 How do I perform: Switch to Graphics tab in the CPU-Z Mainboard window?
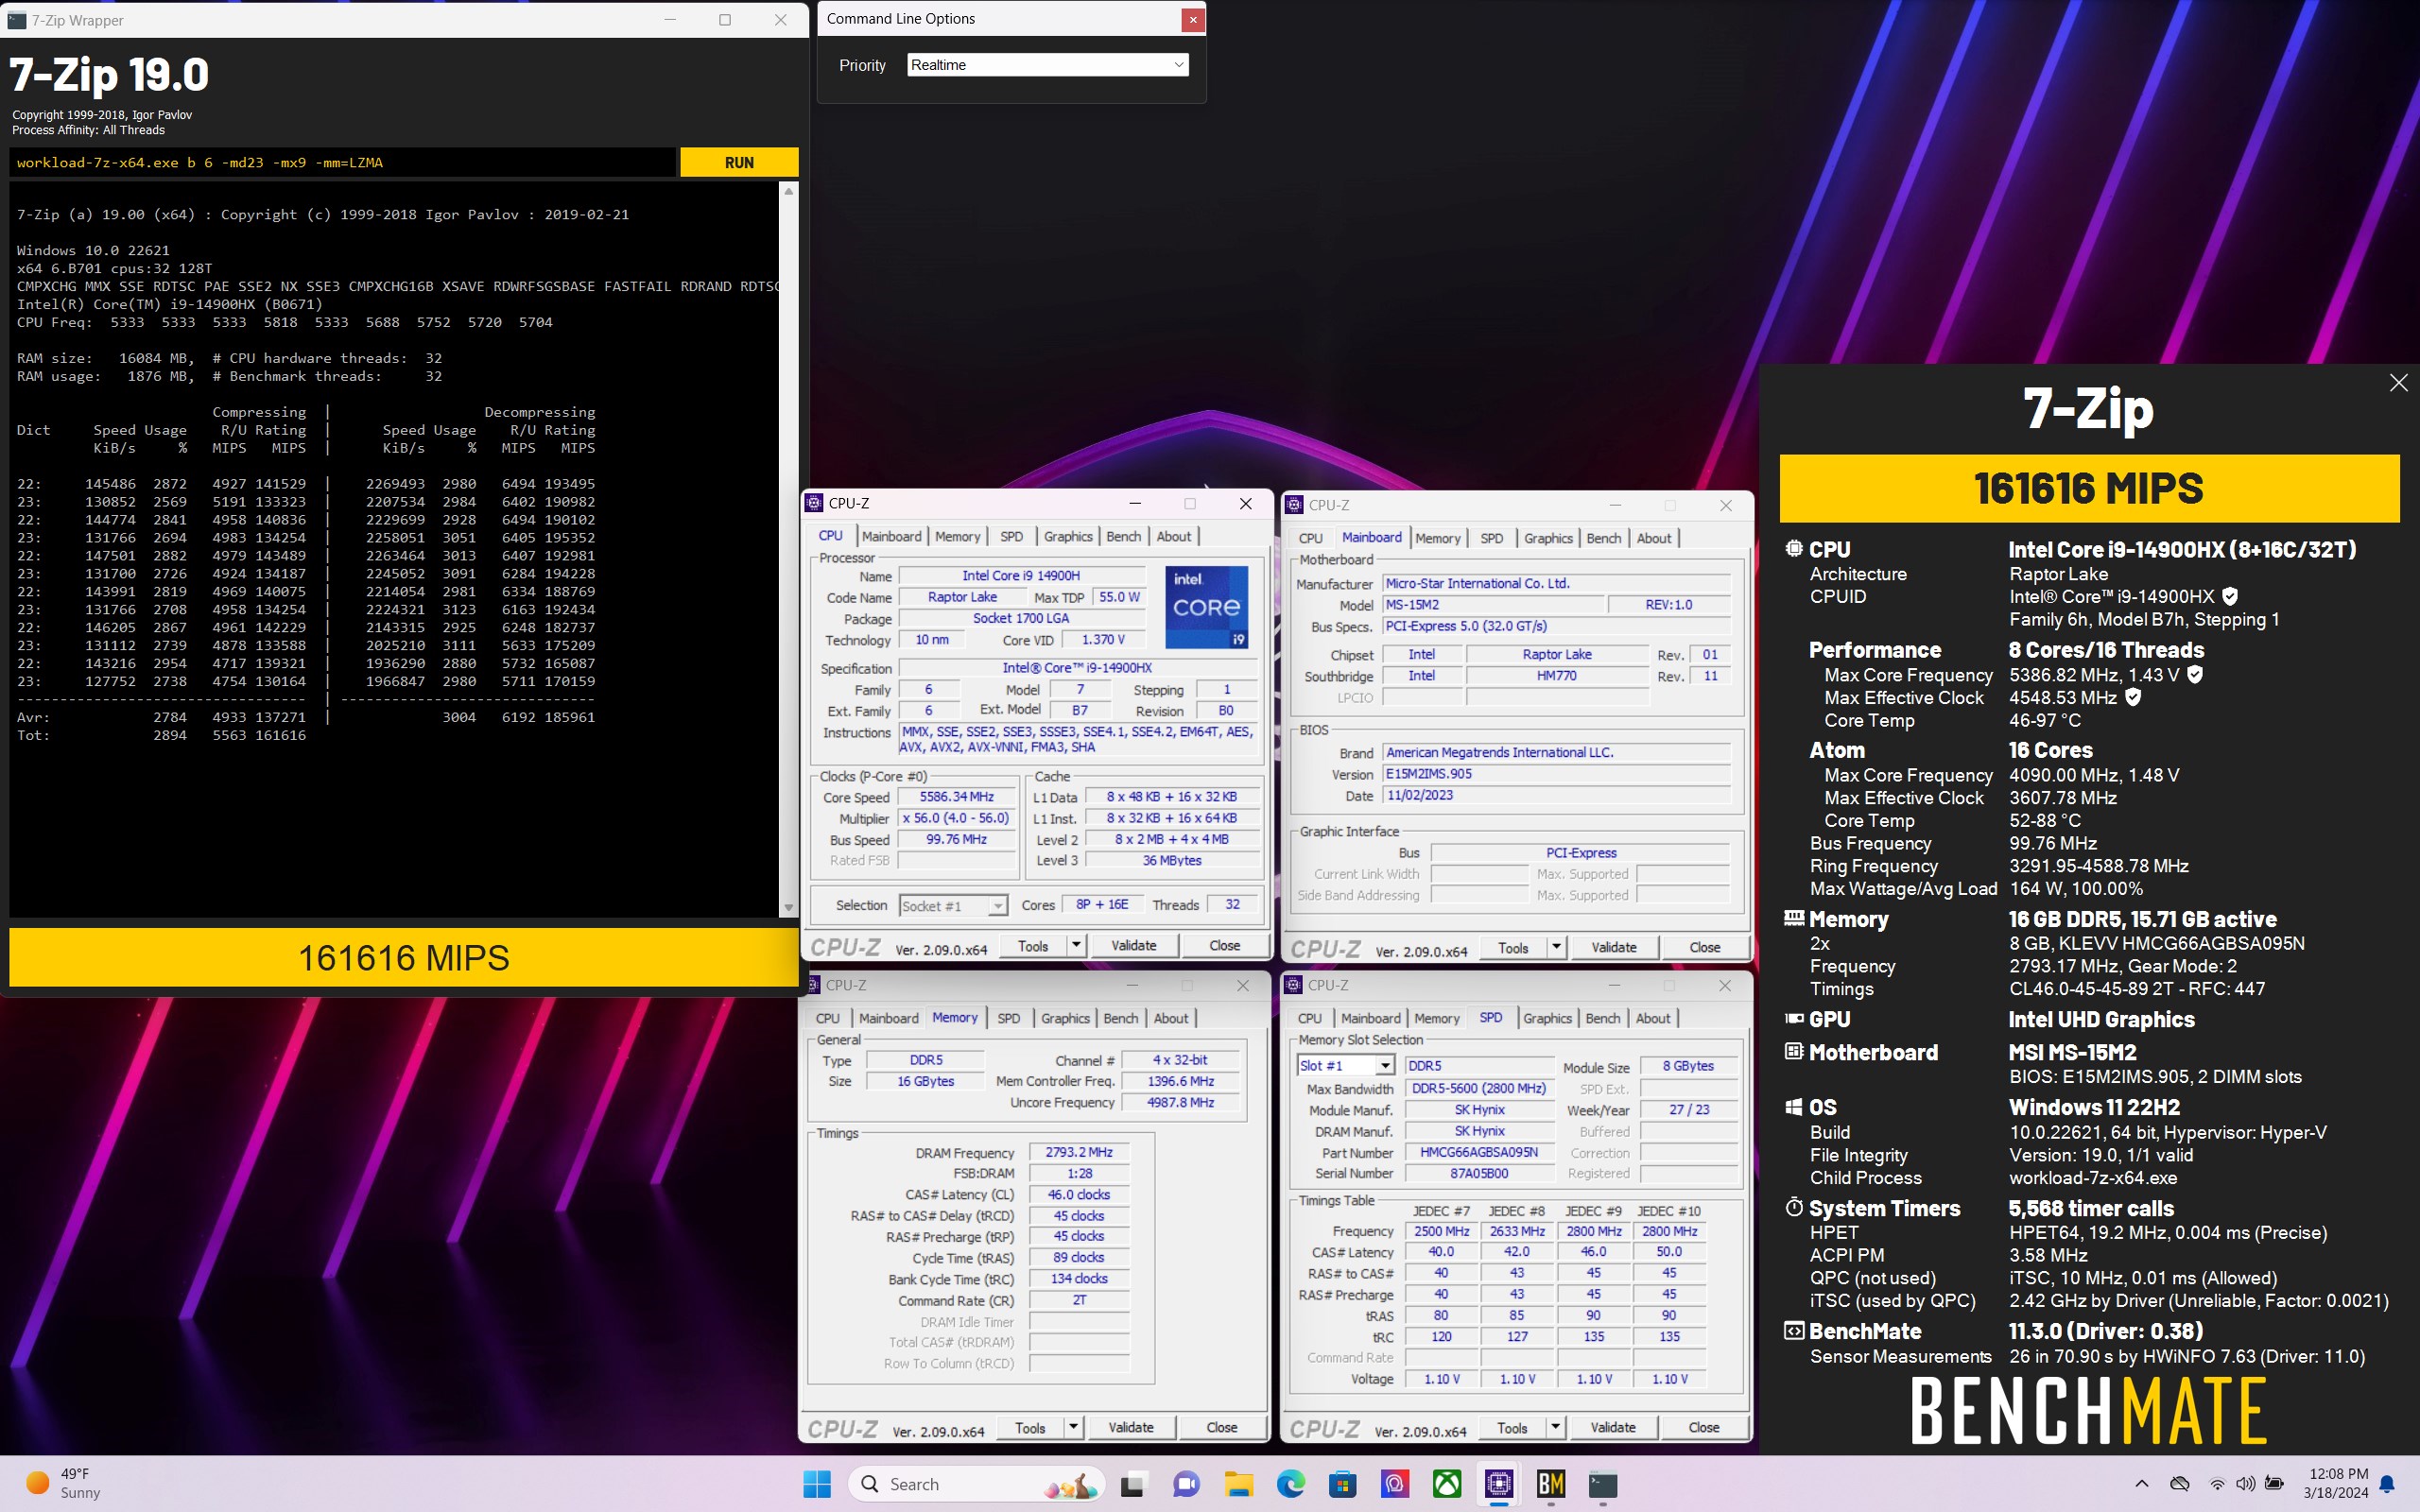[1548, 538]
